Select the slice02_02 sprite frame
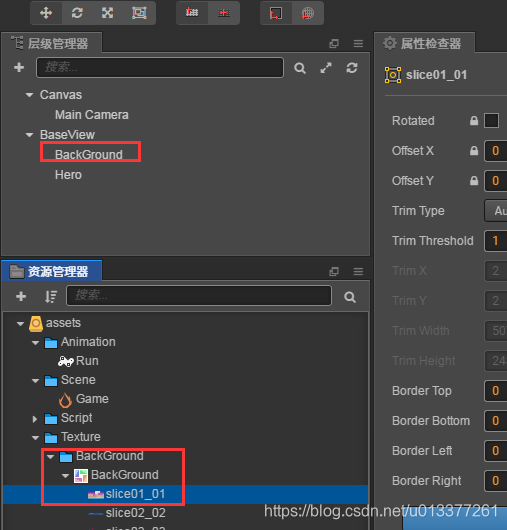 point(136,513)
